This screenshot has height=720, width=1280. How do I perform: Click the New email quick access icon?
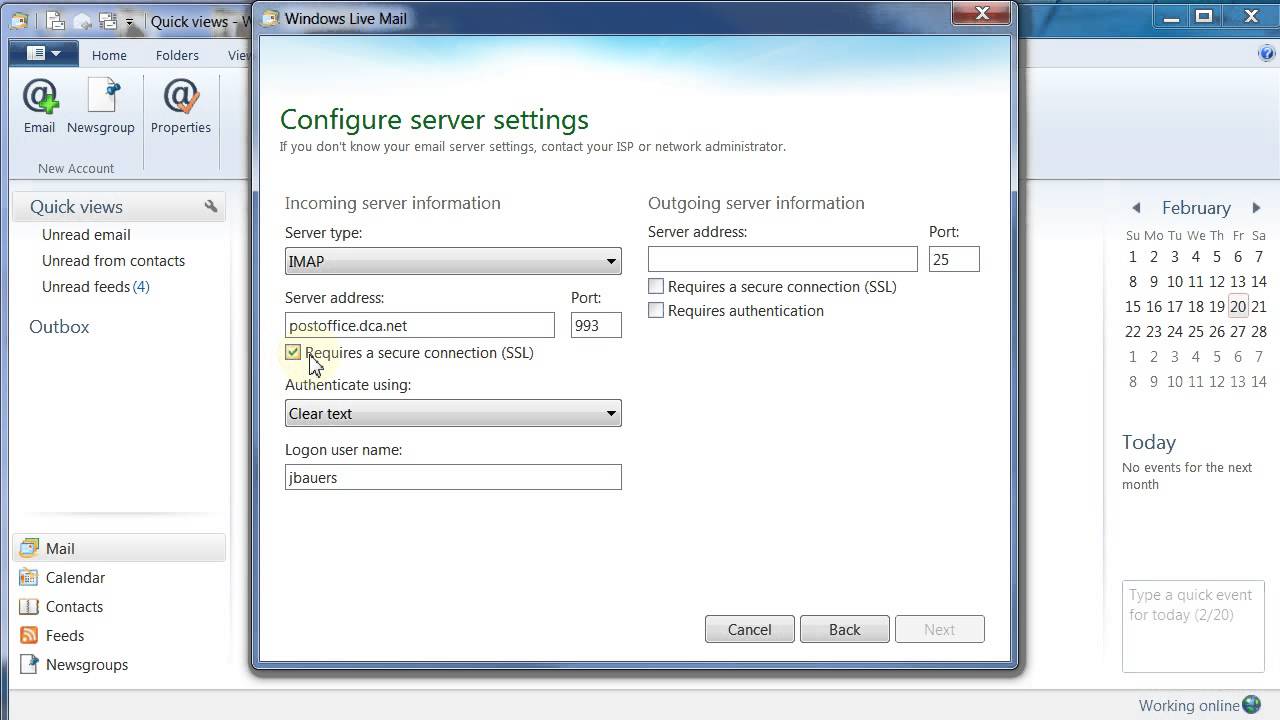click(56, 20)
